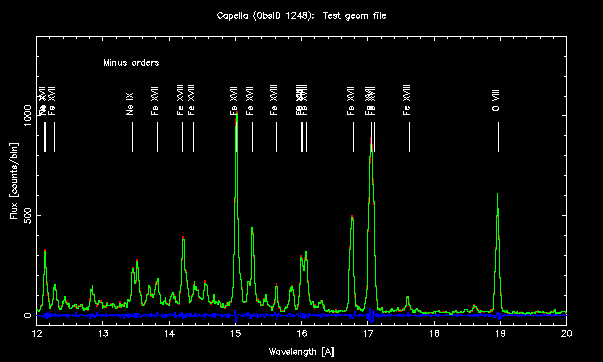Click x-axis tick label 15

tap(235, 334)
